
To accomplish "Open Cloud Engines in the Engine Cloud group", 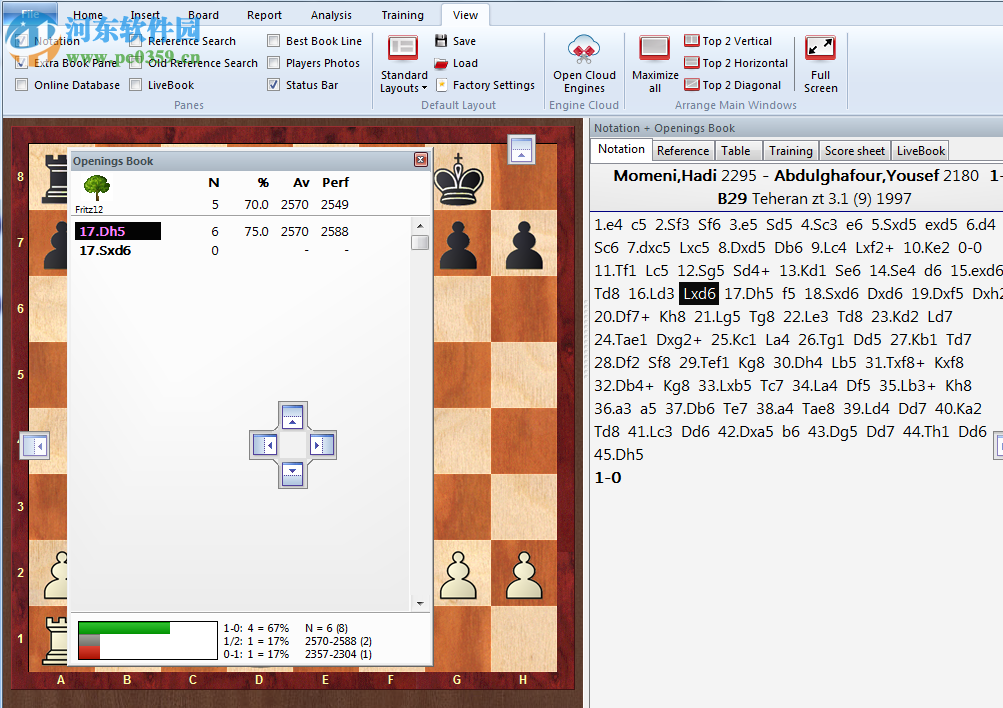I will 584,60.
